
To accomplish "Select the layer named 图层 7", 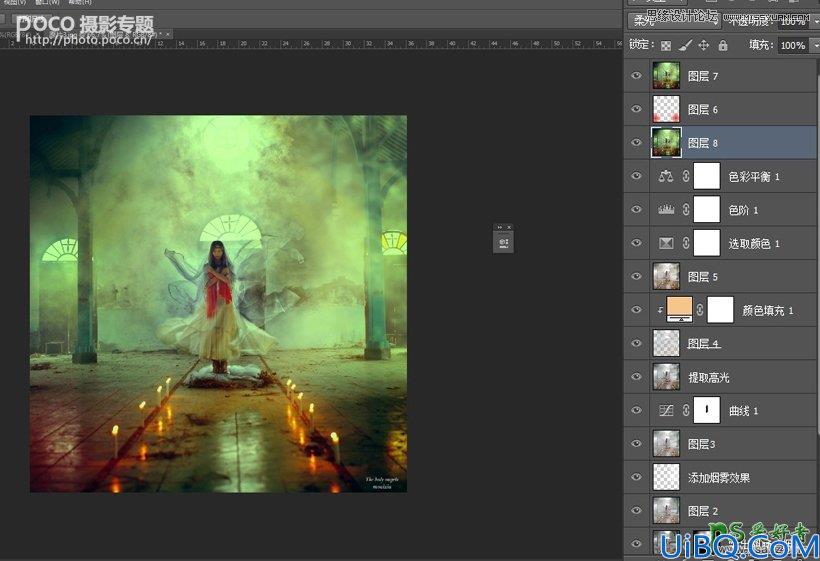I will click(703, 76).
